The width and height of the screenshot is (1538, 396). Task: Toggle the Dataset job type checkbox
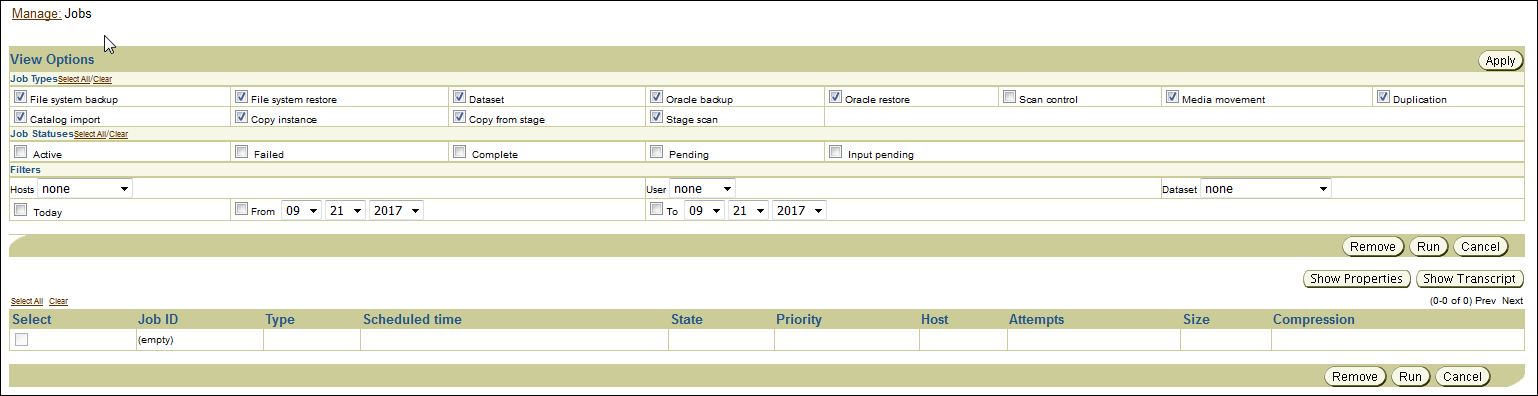[459, 98]
